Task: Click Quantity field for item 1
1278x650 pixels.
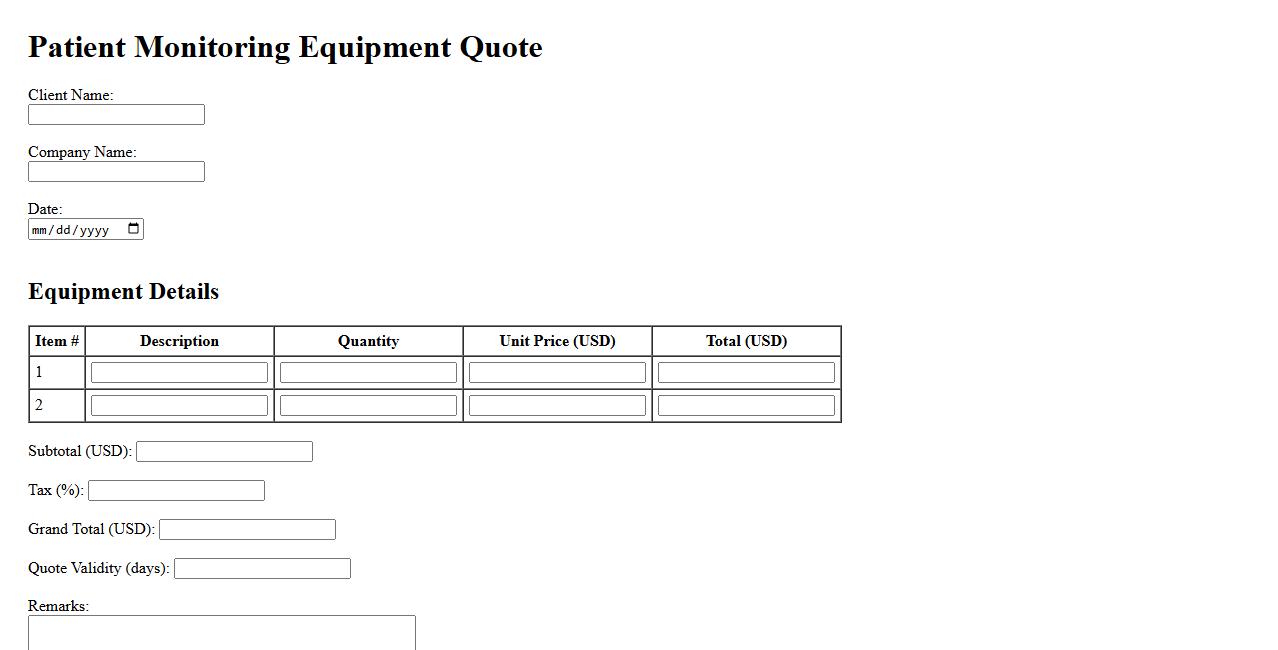Action: click(x=368, y=373)
